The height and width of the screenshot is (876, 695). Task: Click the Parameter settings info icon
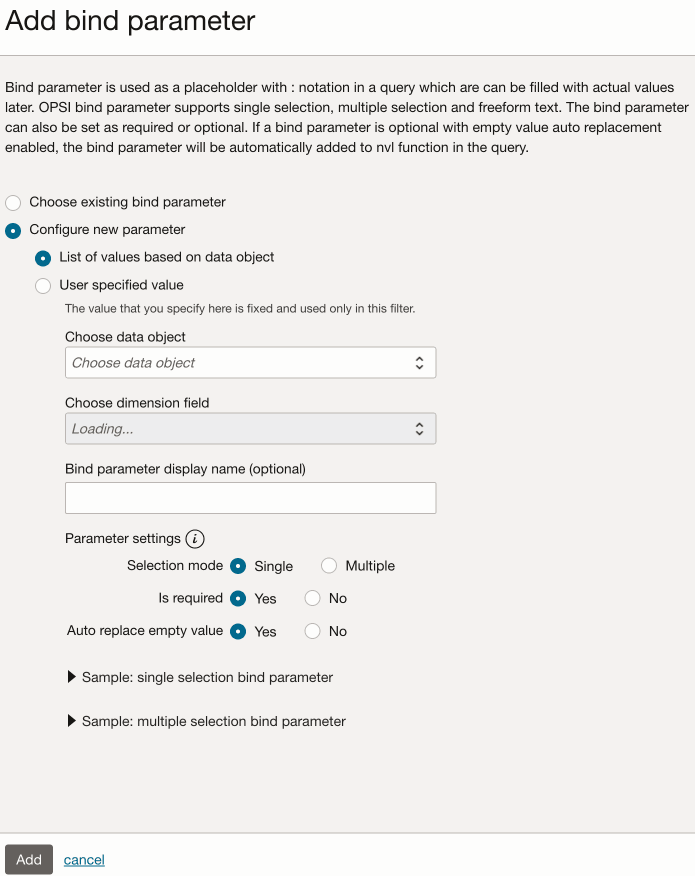[196, 538]
